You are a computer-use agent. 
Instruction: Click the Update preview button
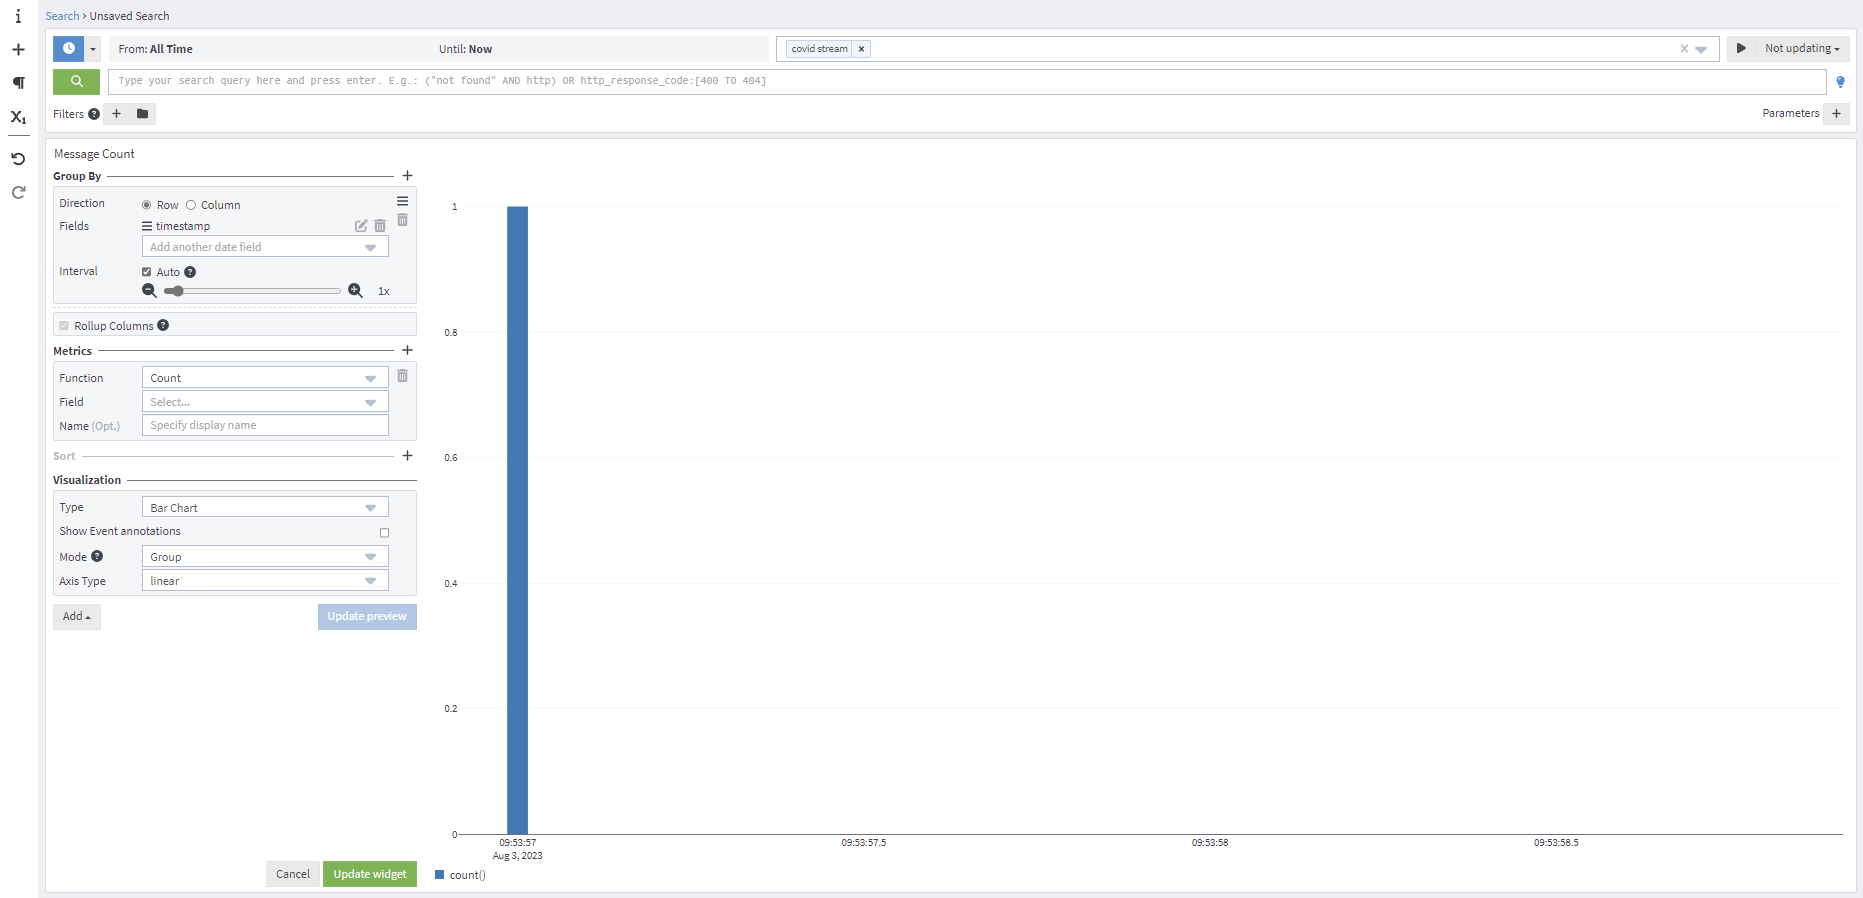coord(367,616)
